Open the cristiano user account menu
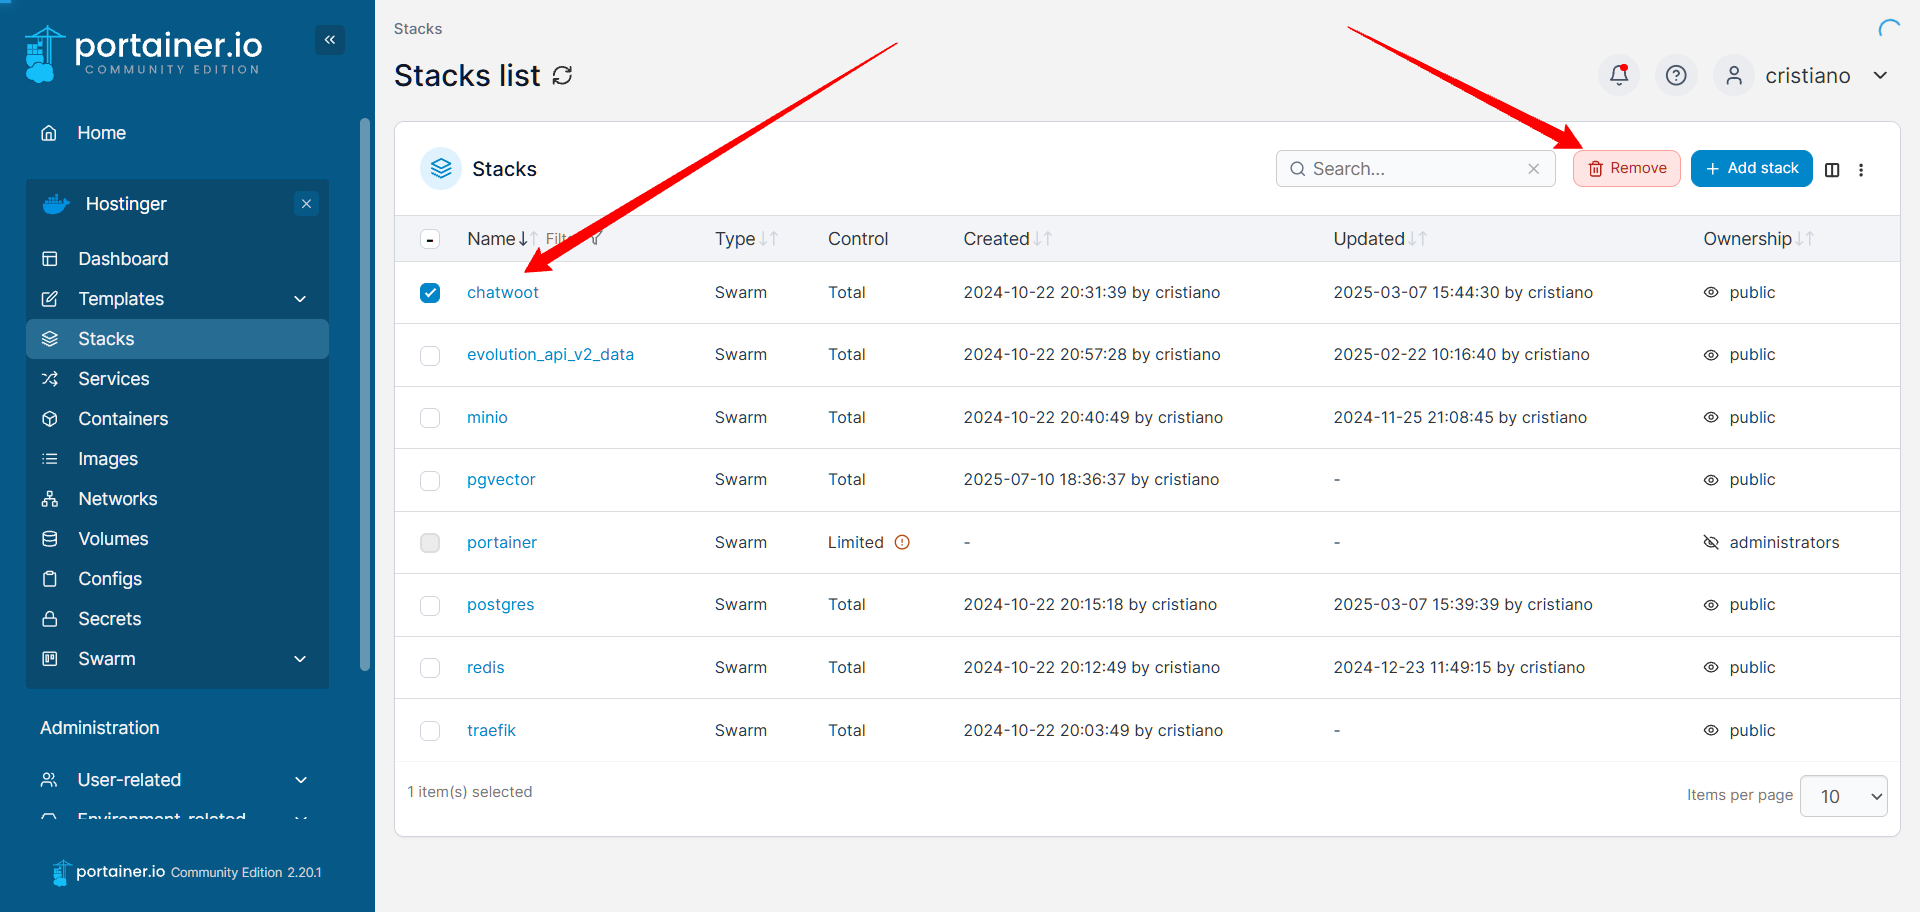 click(x=1805, y=76)
